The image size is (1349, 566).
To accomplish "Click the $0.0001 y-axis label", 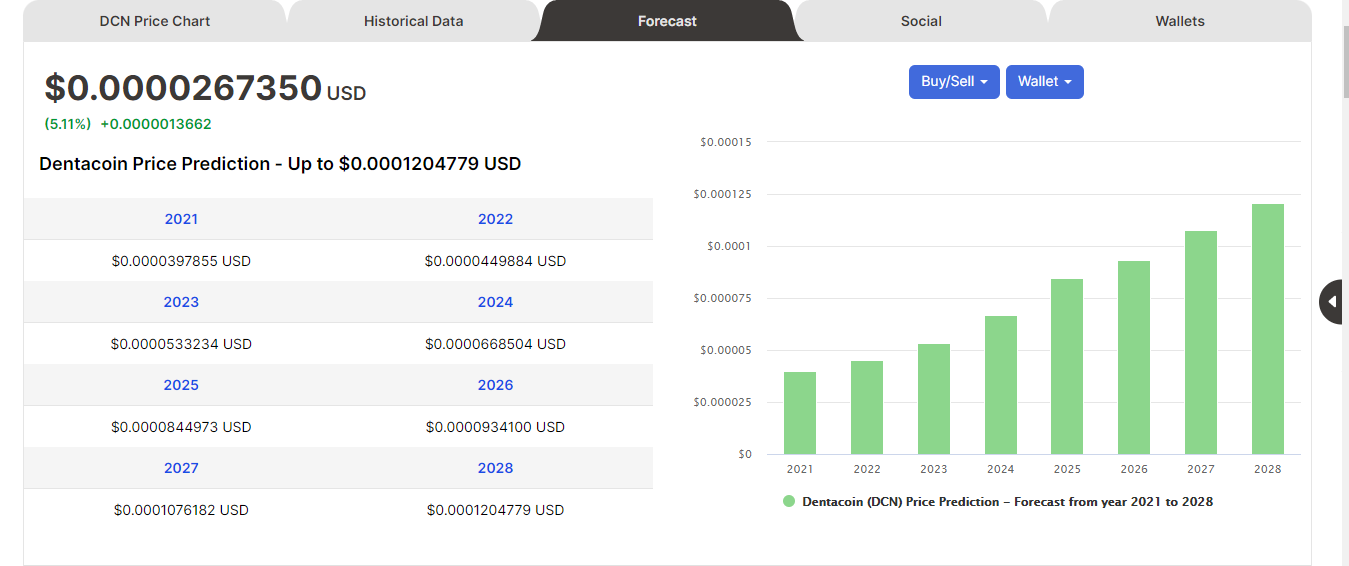I will tap(730, 246).
